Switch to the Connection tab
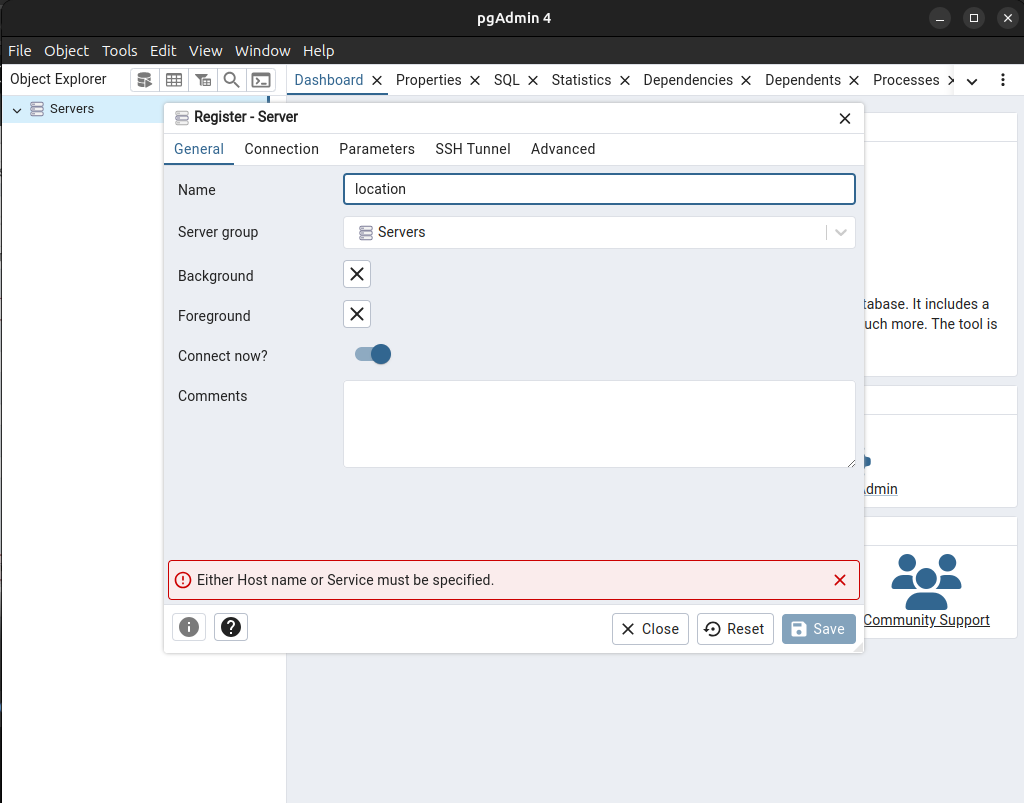Viewport: 1024px width, 803px height. point(281,149)
